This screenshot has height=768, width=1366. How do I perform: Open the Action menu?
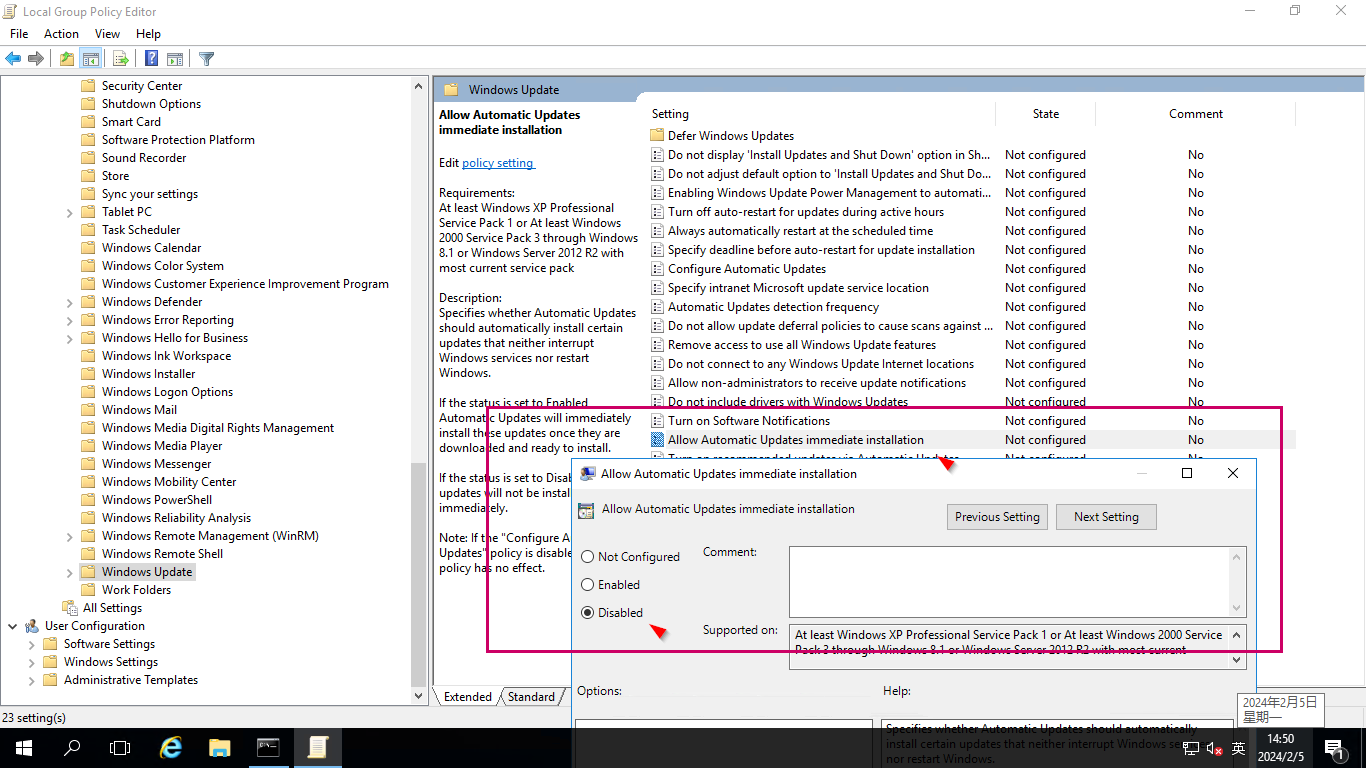(x=61, y=34)
